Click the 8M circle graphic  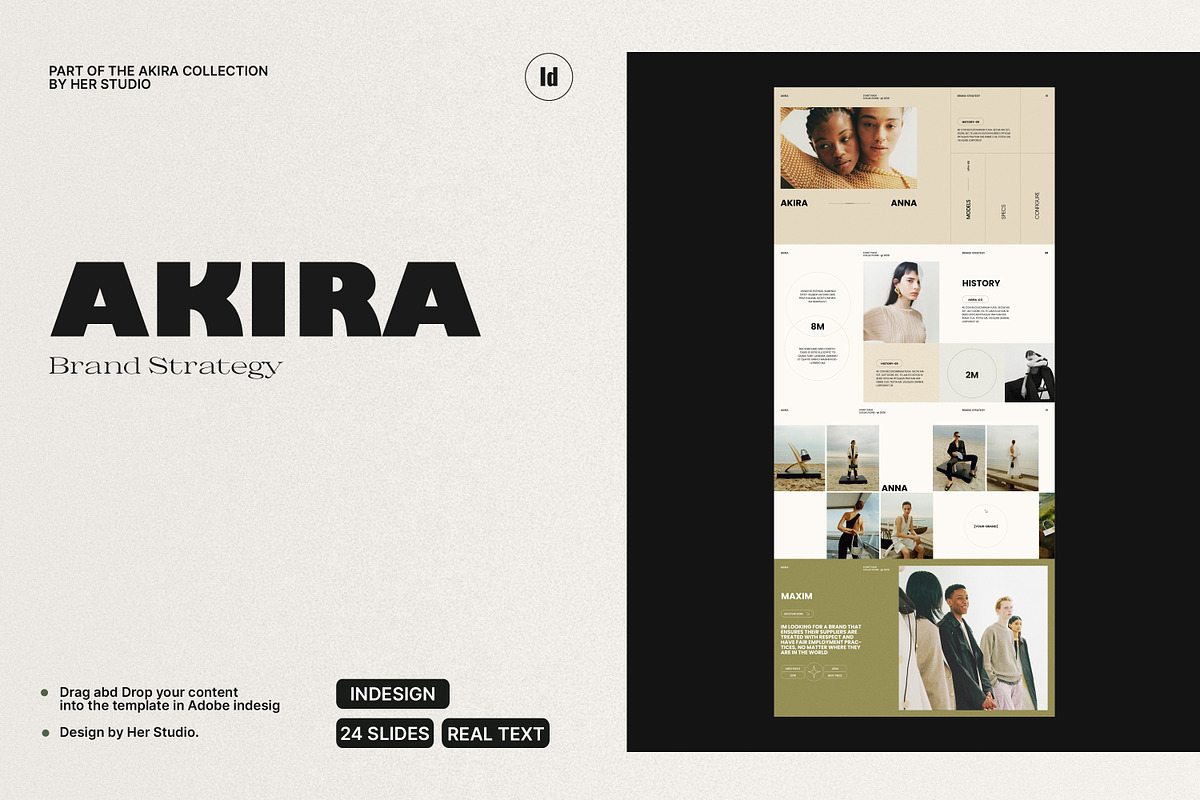[817, 327]
